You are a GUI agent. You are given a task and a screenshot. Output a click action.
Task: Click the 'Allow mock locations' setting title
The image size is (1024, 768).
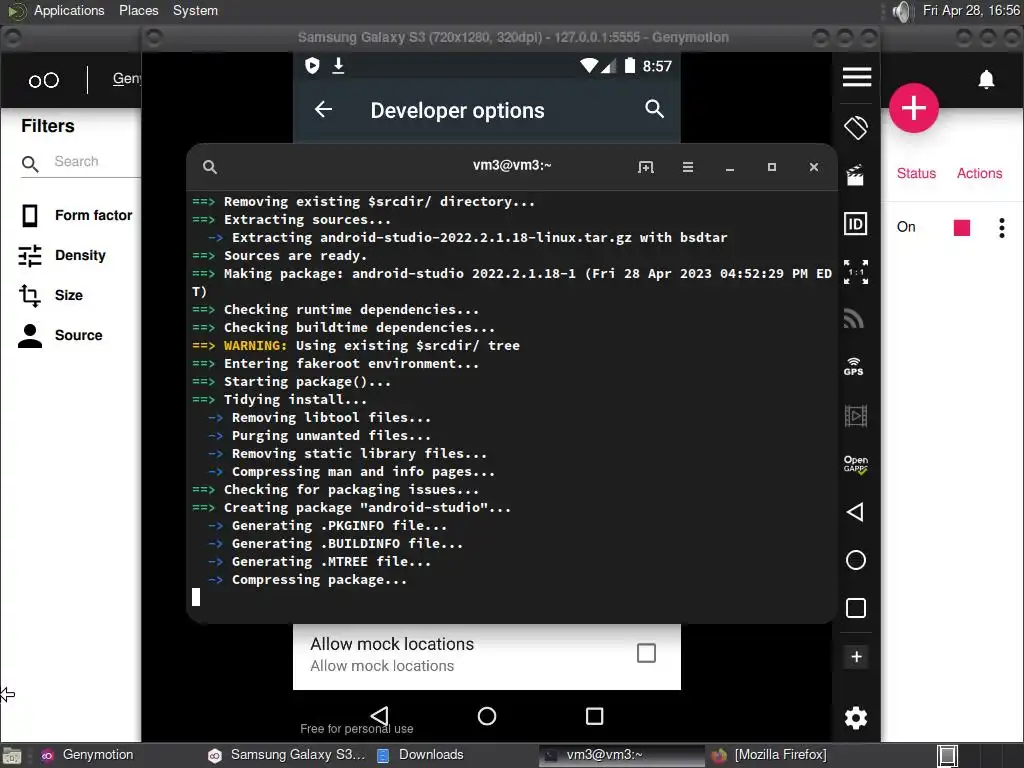[392, 644]
